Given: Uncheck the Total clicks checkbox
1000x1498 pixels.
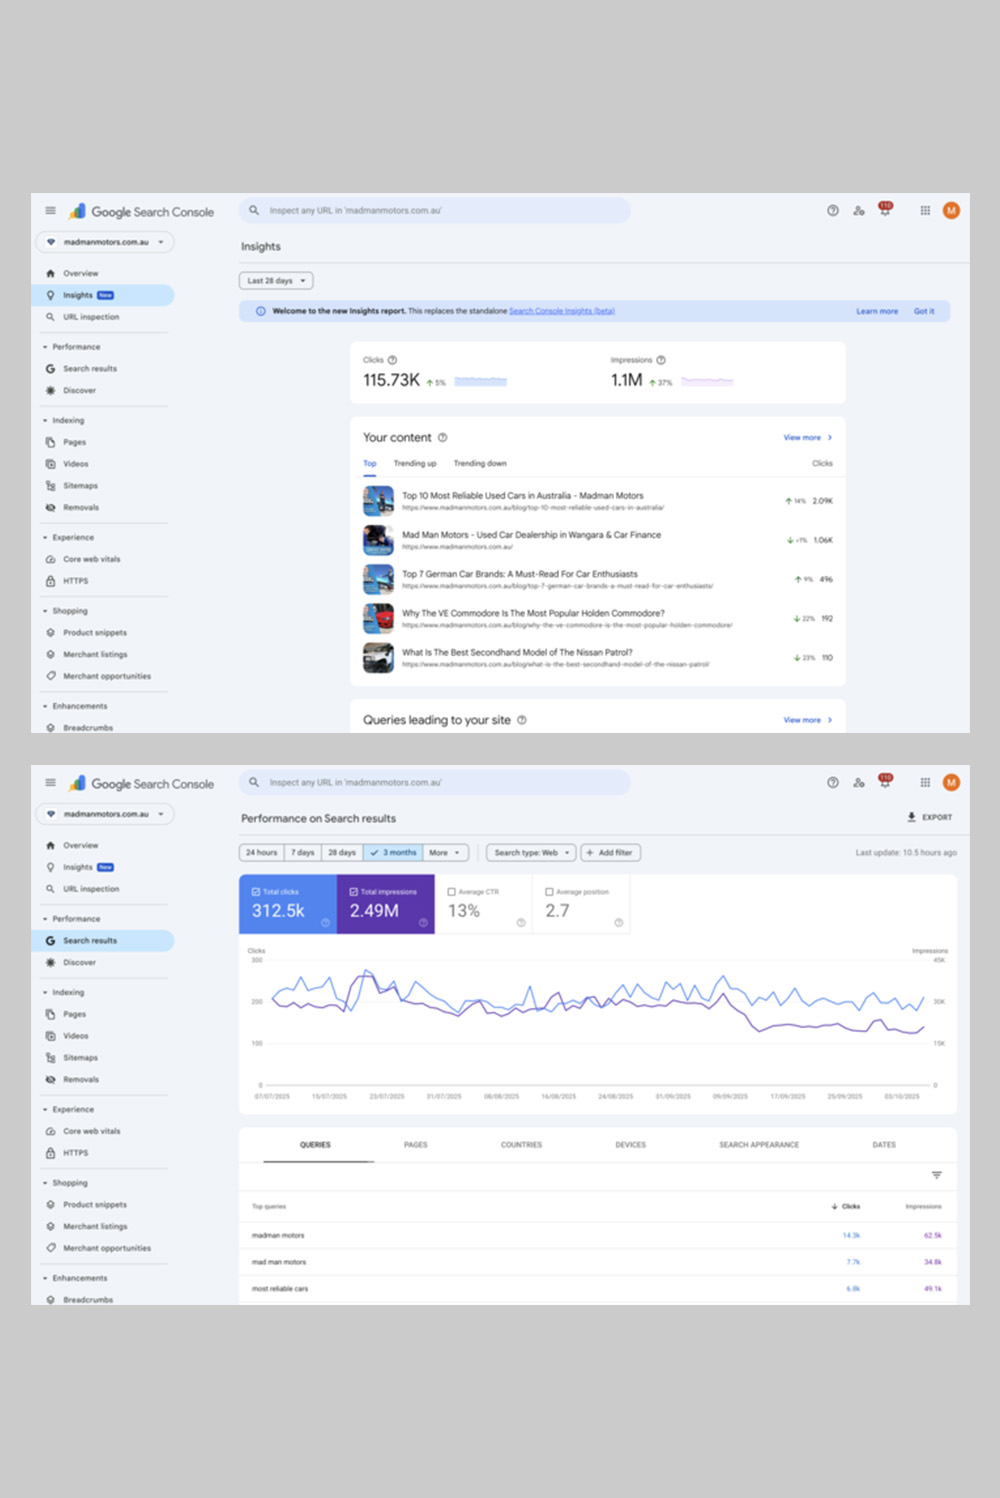Looking at the screenshot, I should (x=256, y=891).
